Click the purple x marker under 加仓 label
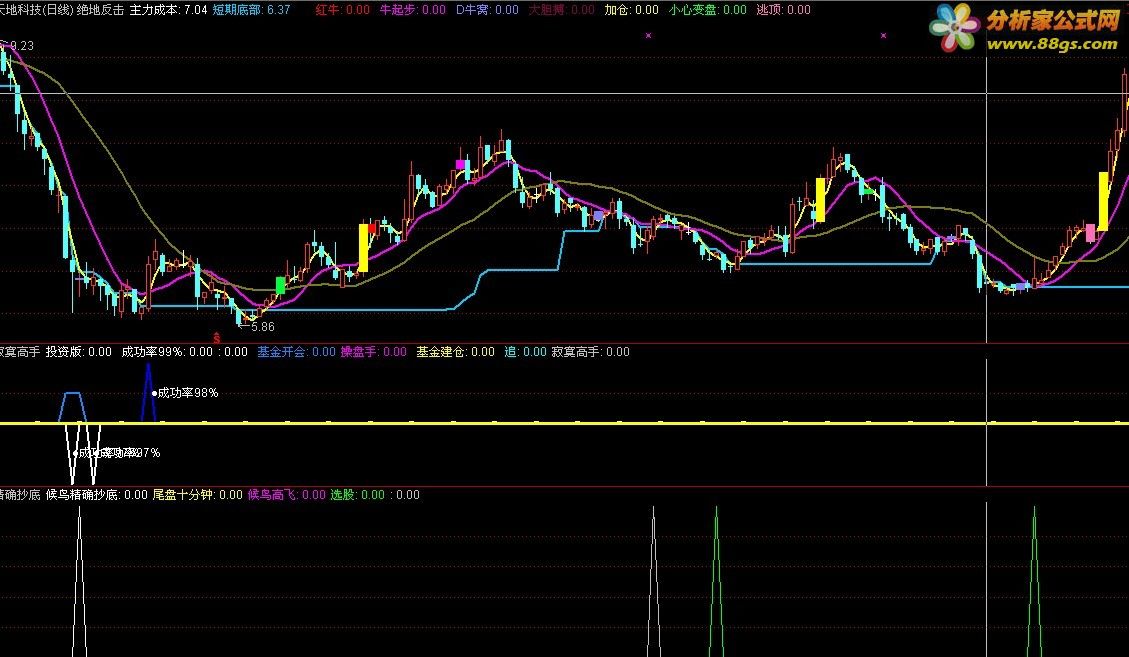Image resolution: width=1129 pixels, height=657 pixels. [648, 35]
